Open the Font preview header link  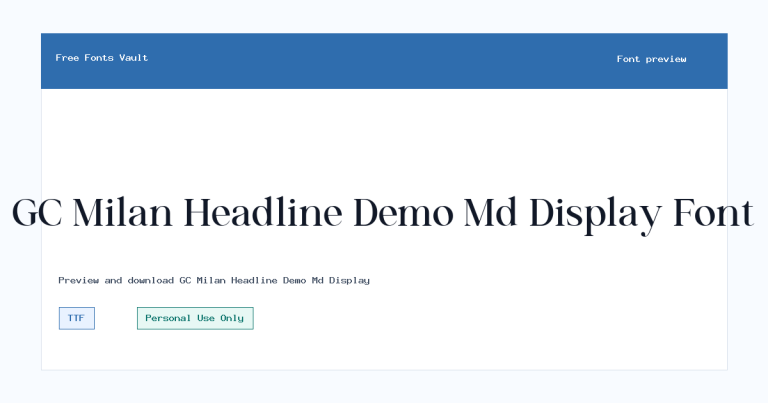point(651,59)
